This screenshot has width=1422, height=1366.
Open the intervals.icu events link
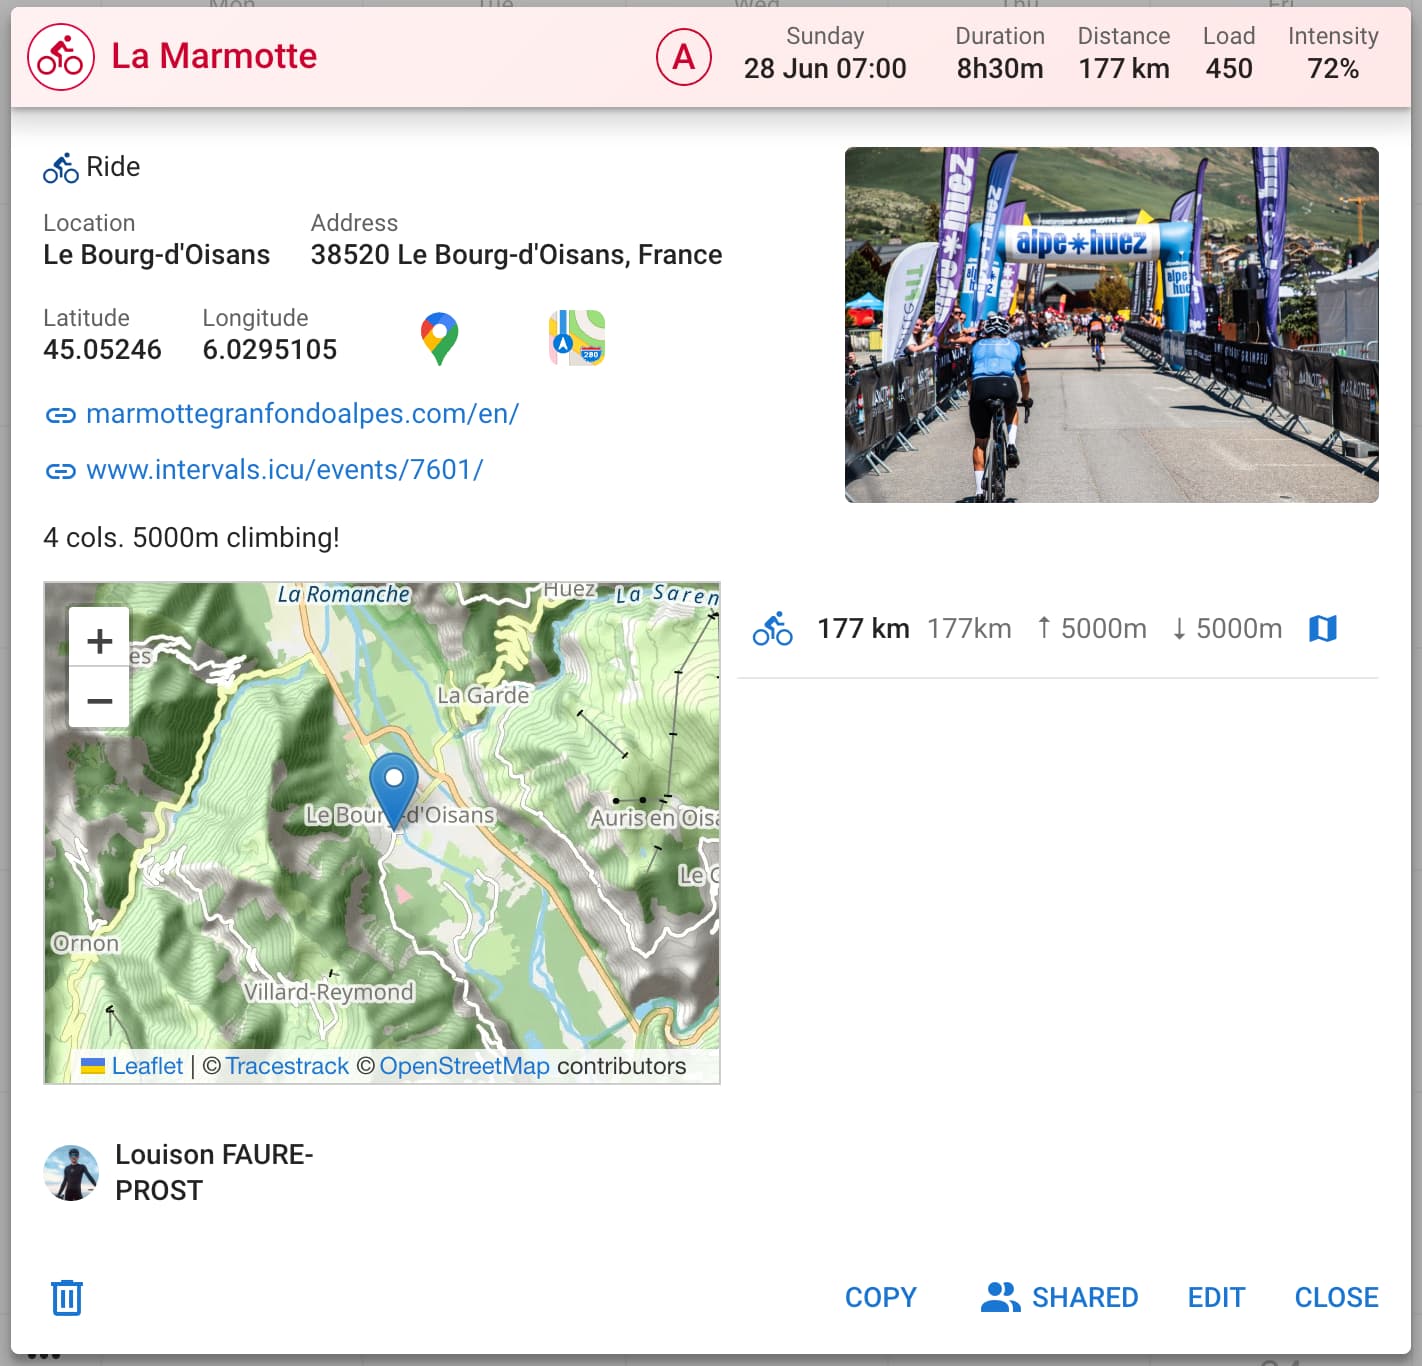point(284,470)
